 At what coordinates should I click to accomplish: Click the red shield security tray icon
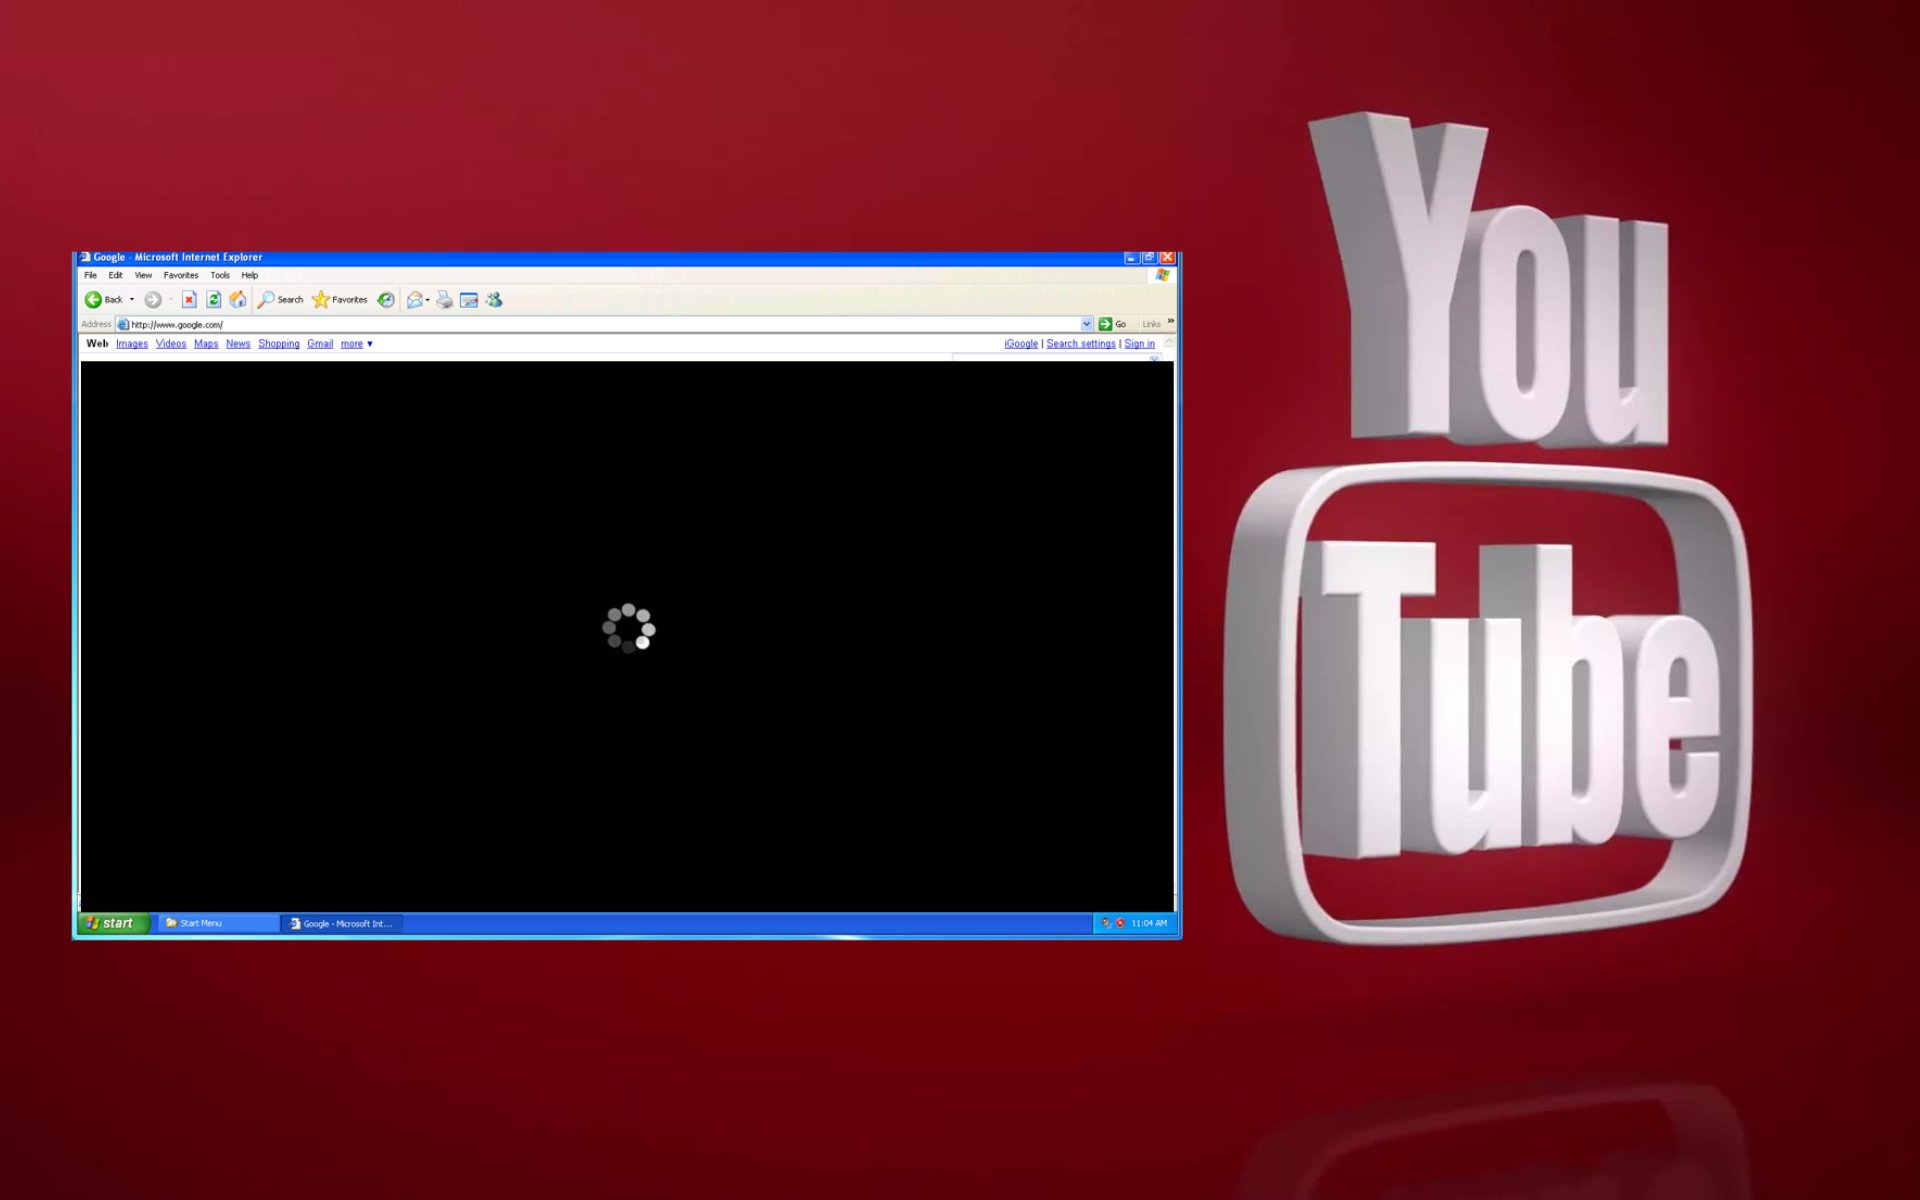coord(1120,923)
